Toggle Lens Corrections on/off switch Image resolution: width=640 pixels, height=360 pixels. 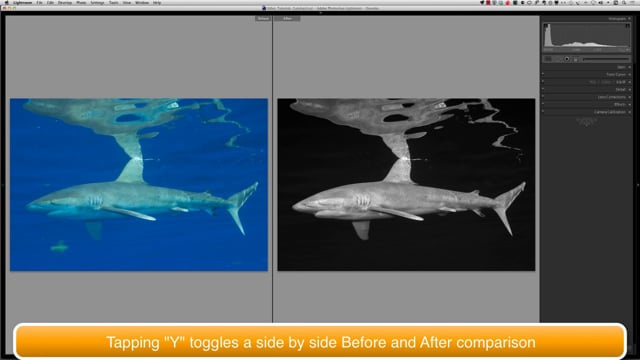click(x=543, y=96)
